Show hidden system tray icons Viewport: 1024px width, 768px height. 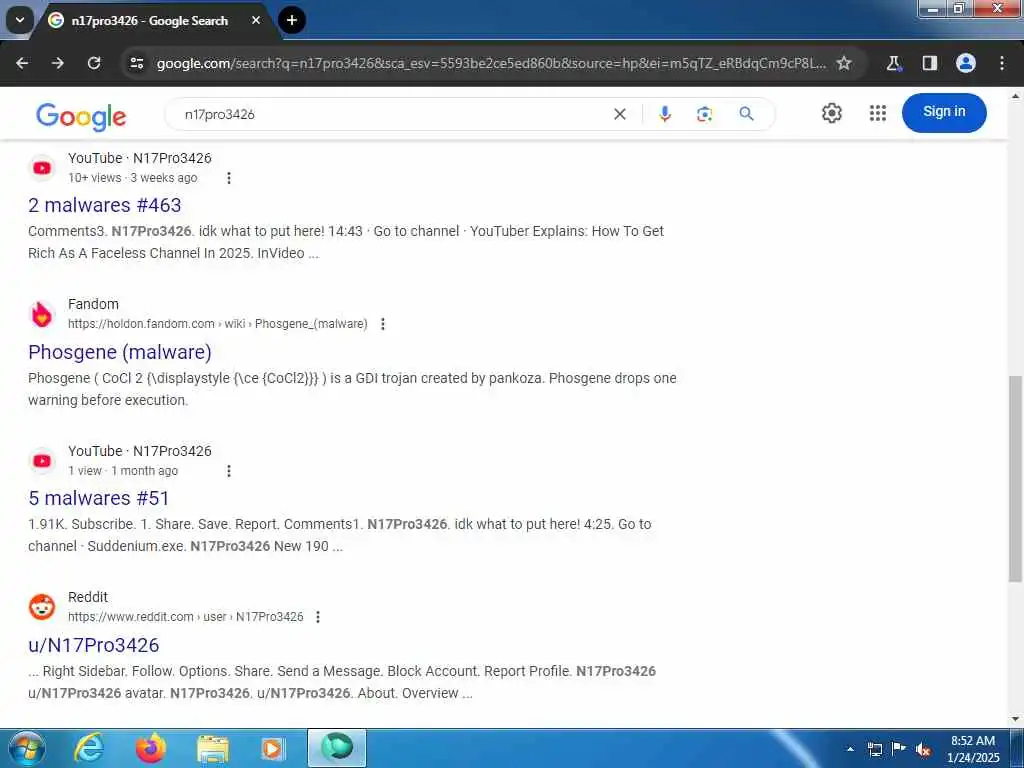tap(850, 749)
